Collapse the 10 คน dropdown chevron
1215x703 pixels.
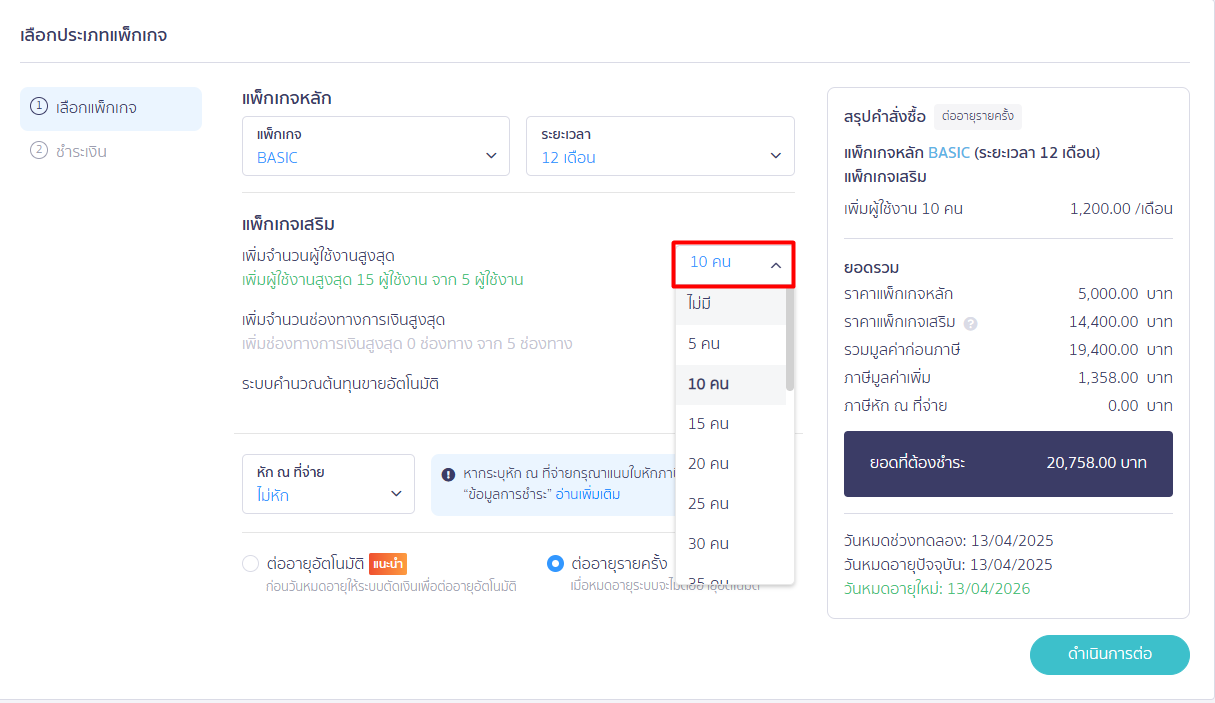(776, 265)
